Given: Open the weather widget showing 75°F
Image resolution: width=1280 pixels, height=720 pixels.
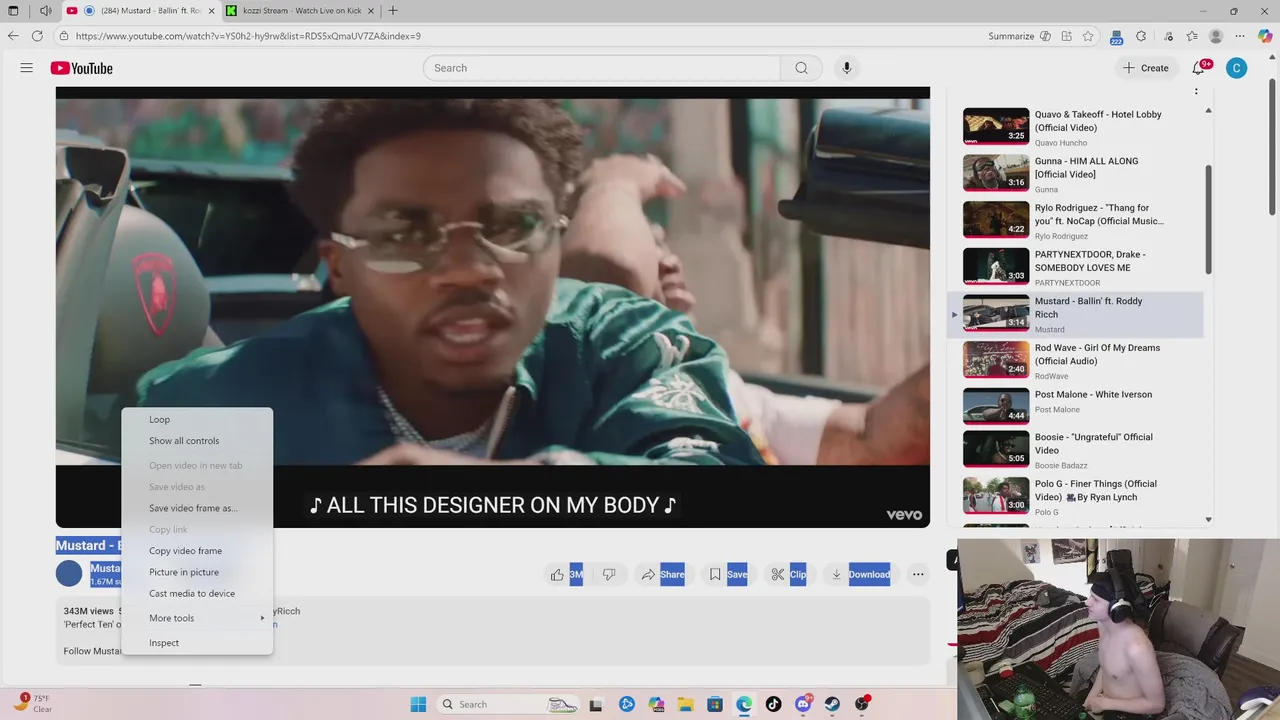Looking at the screenshot, I should pyautogui.click(x=32, y=703).
